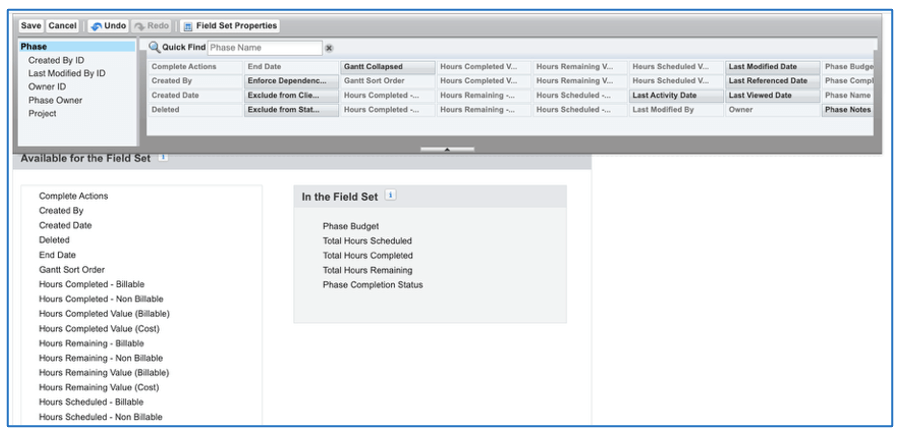This screenshot has height=436, width=900.
Task: Select Deleted in the Available list
Action: coord(54,240)
